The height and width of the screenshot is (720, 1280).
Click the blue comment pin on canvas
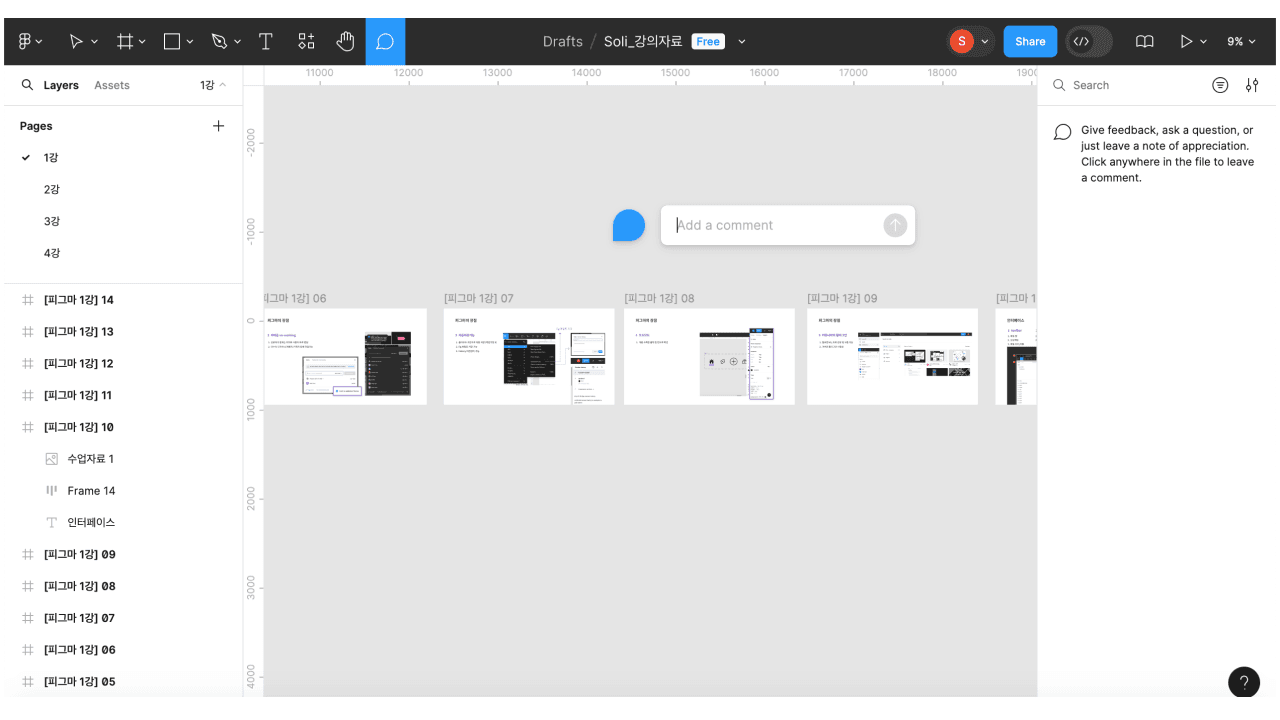(x=629, y=225)
